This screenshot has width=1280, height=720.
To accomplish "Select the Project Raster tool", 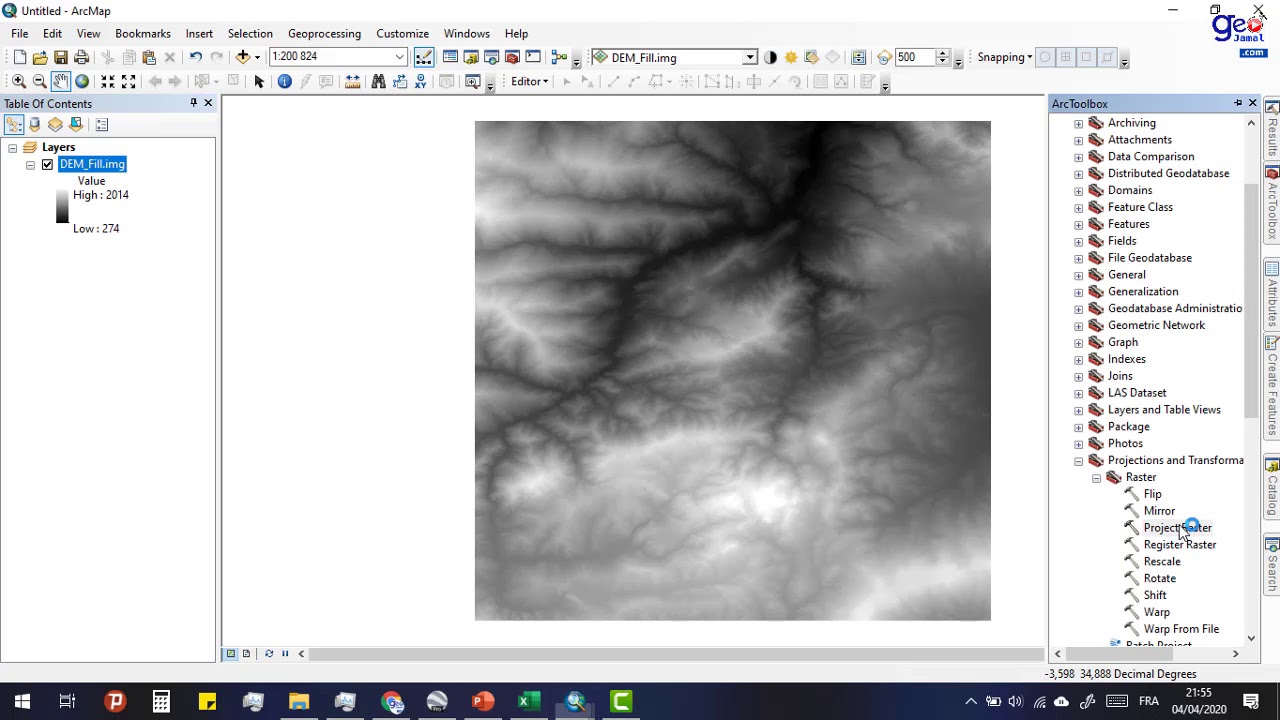I will coord(1177,528).
